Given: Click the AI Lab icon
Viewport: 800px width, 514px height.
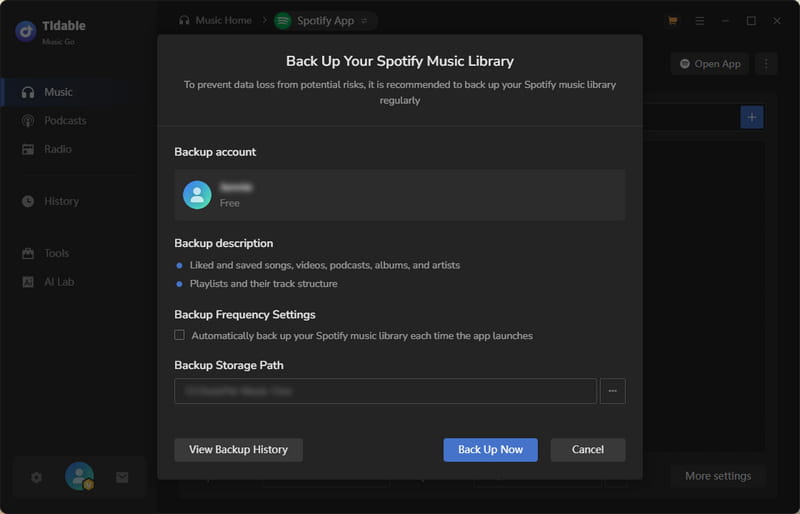Looking at the screenshot, I should pos(28,282).
